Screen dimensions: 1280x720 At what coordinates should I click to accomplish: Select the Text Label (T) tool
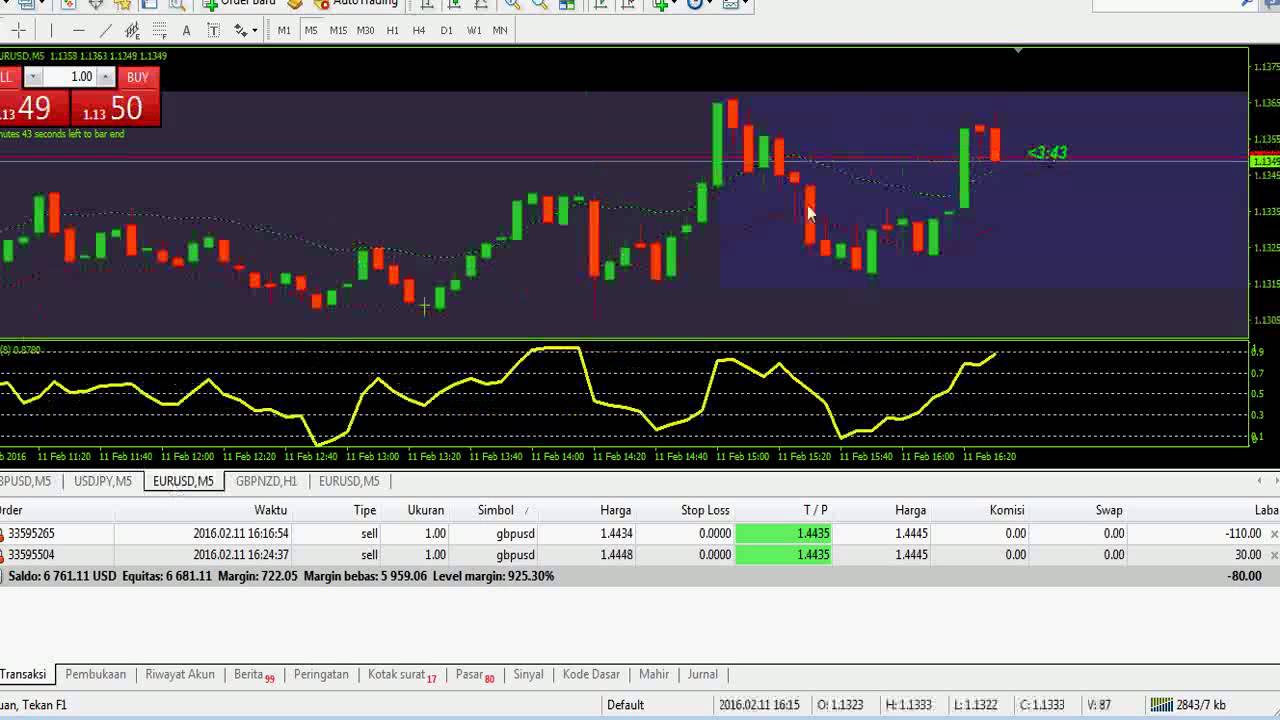coord(213,31)
